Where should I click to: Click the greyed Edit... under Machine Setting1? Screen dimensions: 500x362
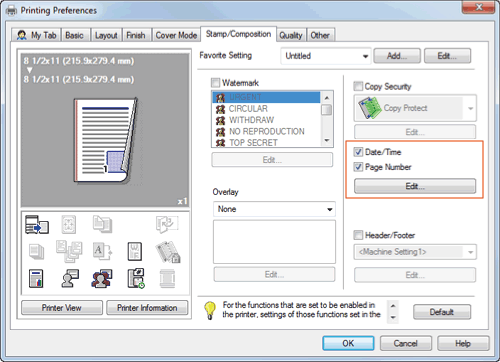pyautogui.click(x=415, y=275)
